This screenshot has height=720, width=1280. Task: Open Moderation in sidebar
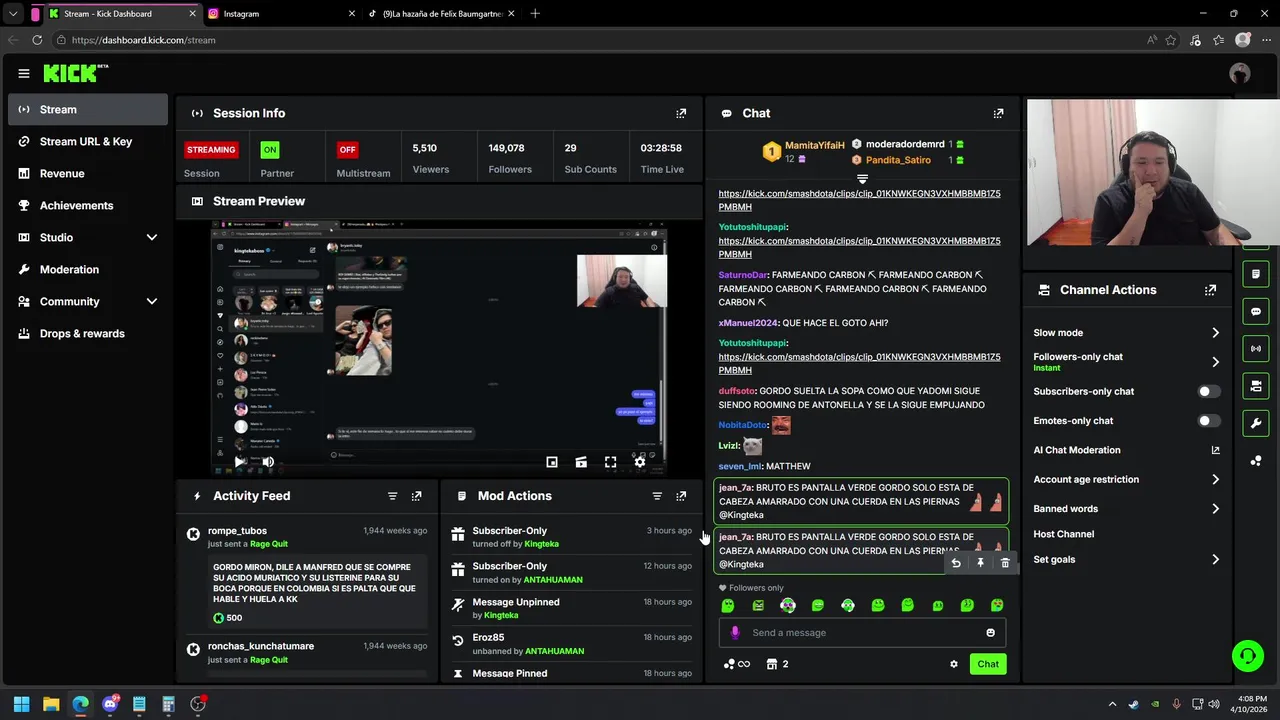(88, 270)
